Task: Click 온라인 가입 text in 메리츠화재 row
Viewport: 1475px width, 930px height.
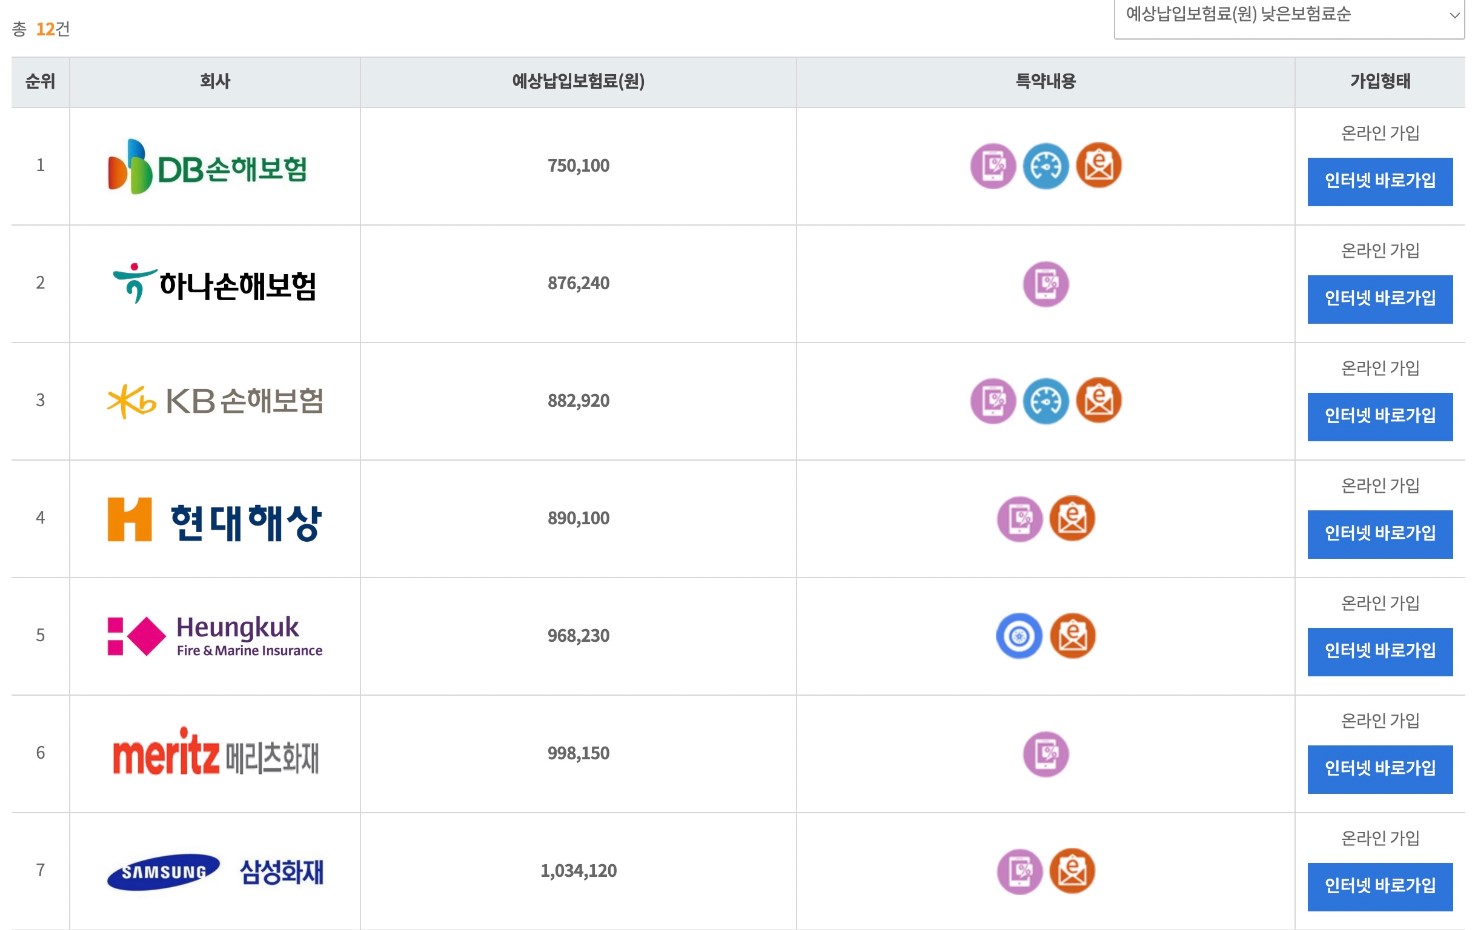Action: click(x=1380, y=721)
